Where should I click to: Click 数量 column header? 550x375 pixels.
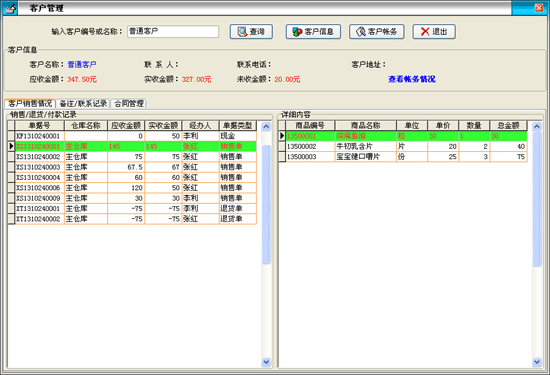point(474,126)
